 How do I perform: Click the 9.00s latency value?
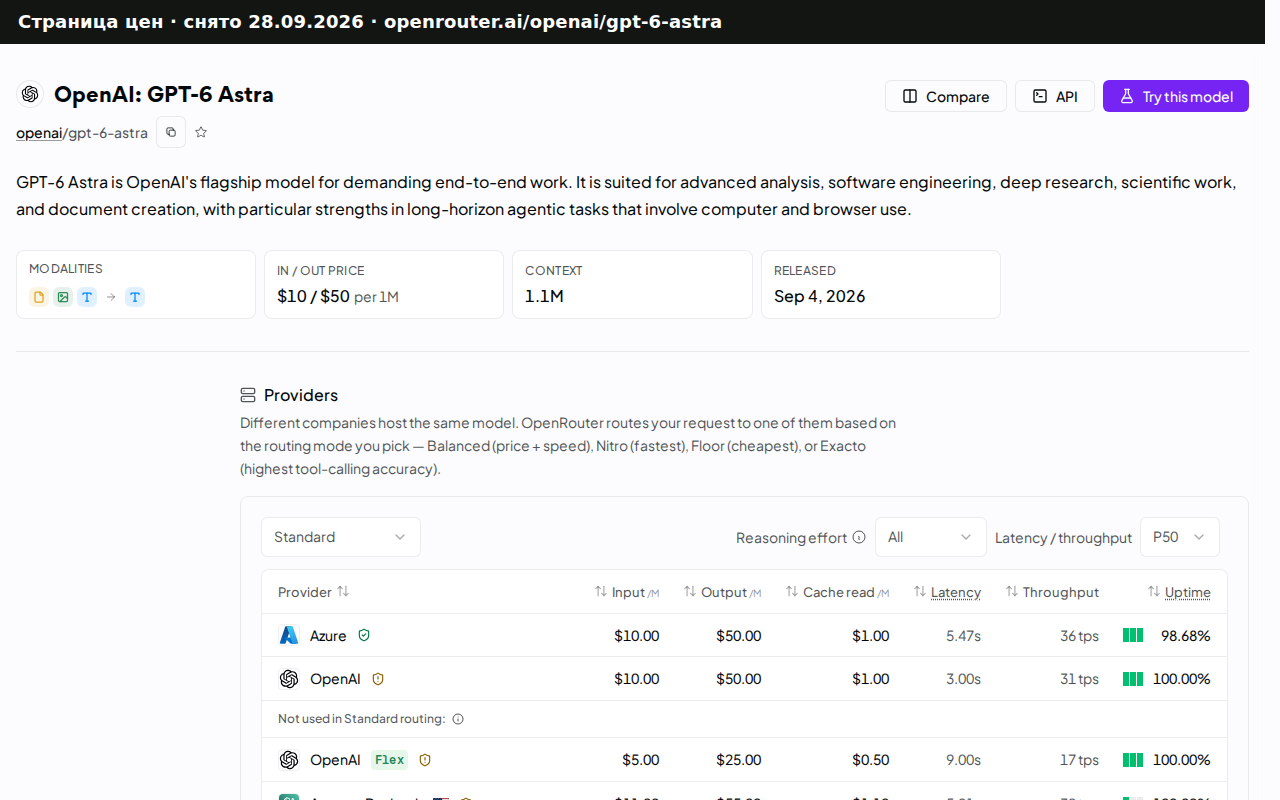coord(963,760)
